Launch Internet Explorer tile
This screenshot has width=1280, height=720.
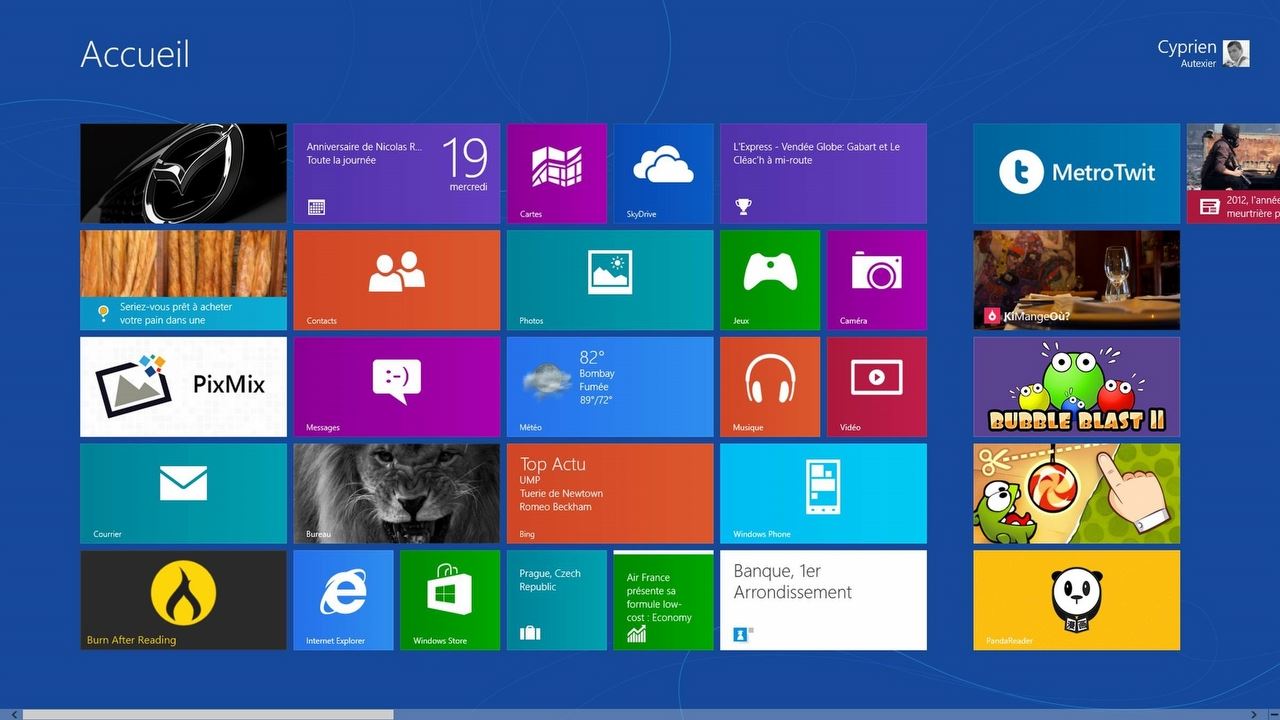[343, 600]
